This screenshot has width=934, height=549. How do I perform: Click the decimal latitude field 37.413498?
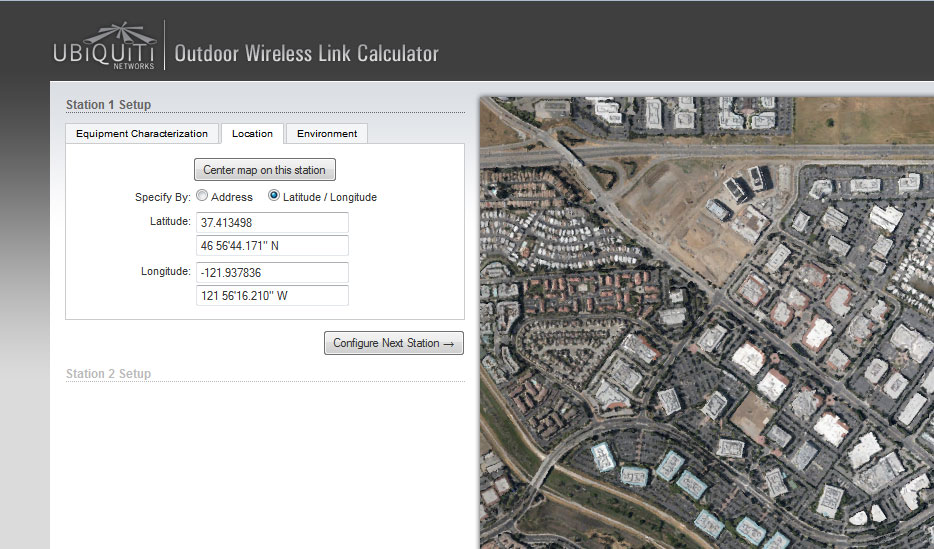pyautogui.click(x=272, y=222)
